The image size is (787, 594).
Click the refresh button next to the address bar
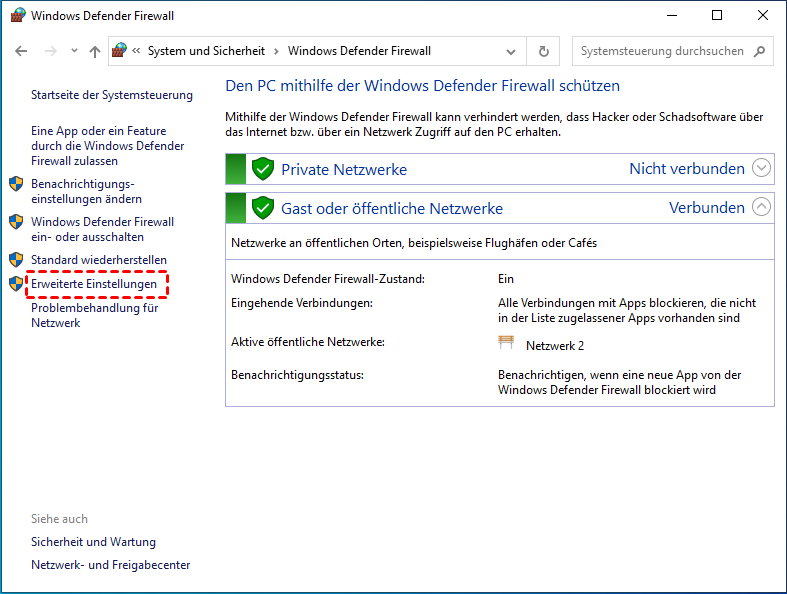point(543,51)
